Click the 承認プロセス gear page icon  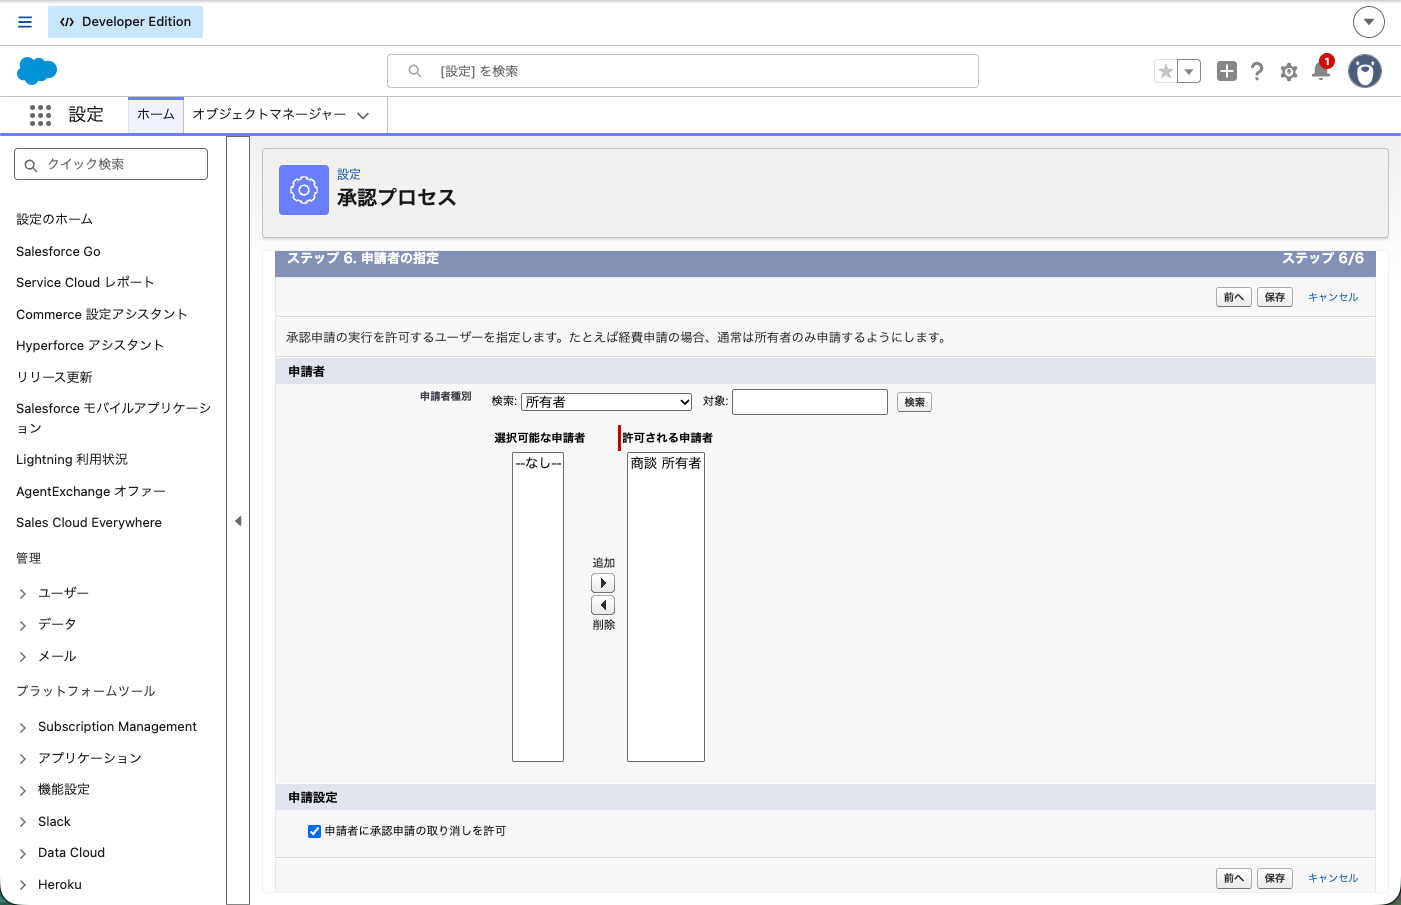pyautogui.click(x=304, y=190)
